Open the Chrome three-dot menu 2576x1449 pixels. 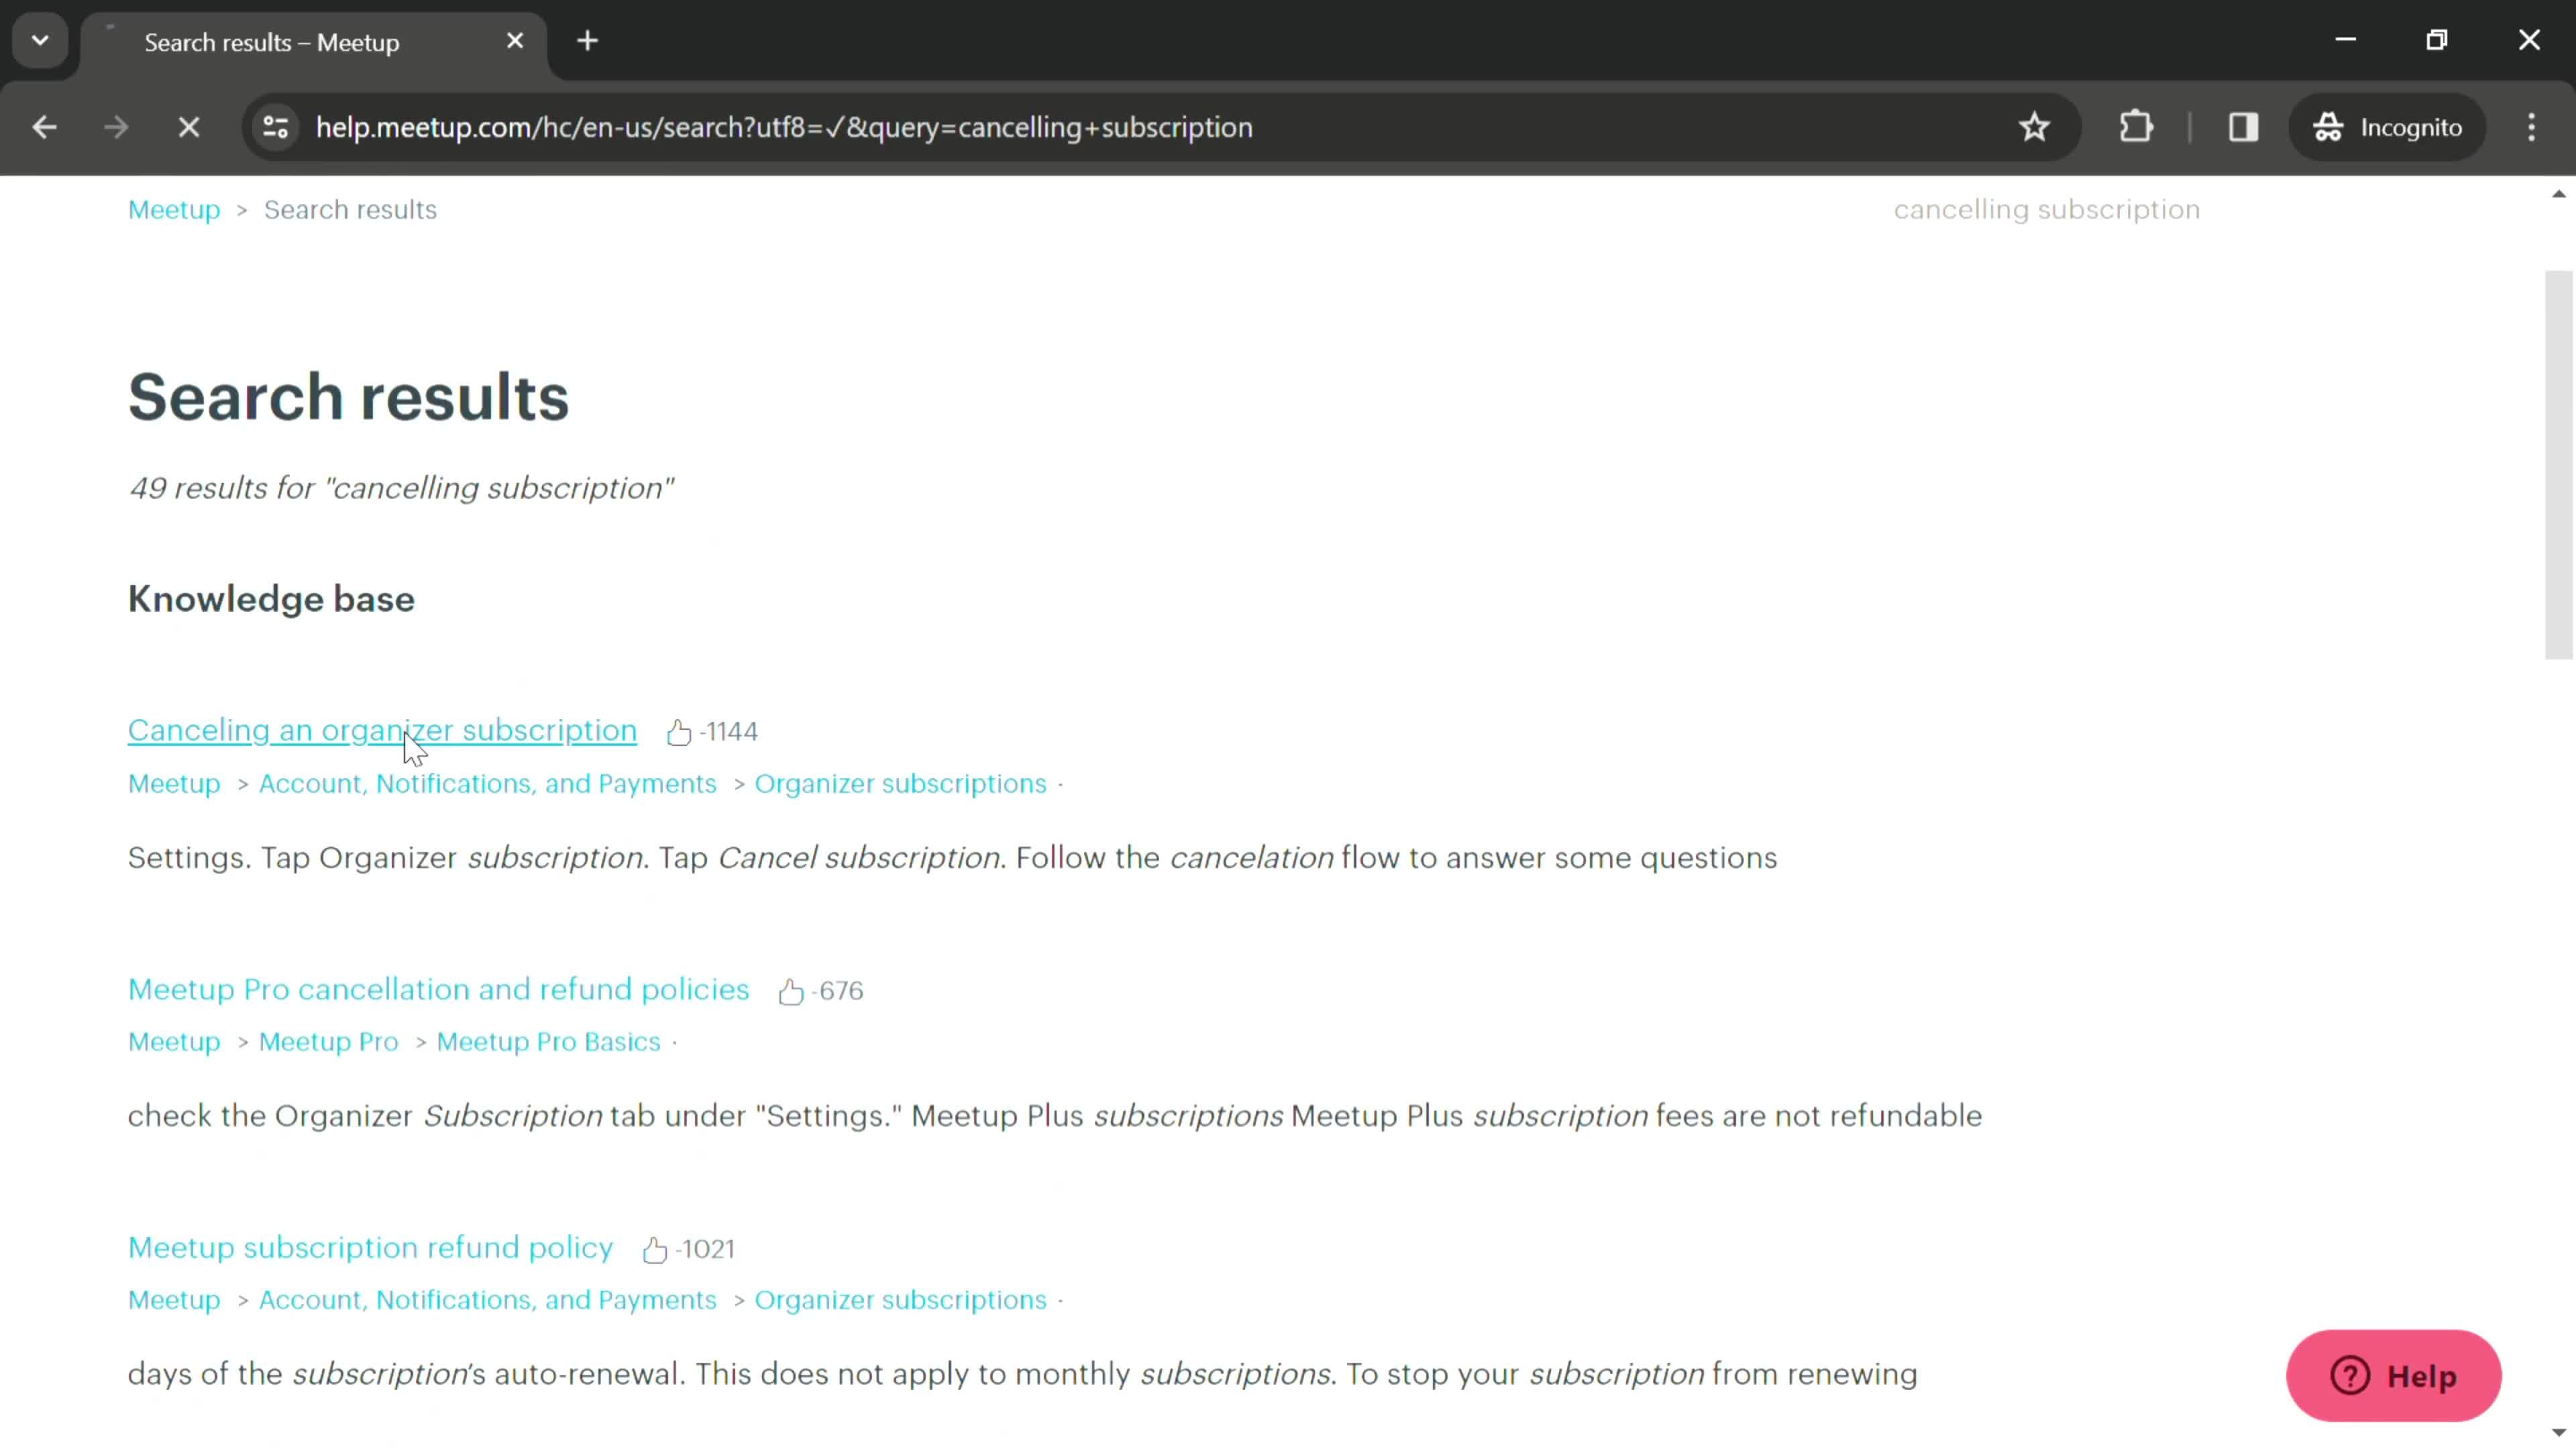pos(2532,127)
